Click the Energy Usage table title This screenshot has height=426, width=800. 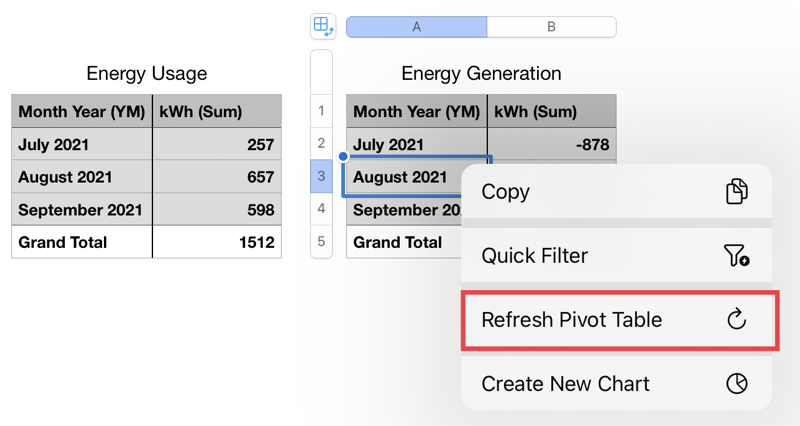coord(147,73)
